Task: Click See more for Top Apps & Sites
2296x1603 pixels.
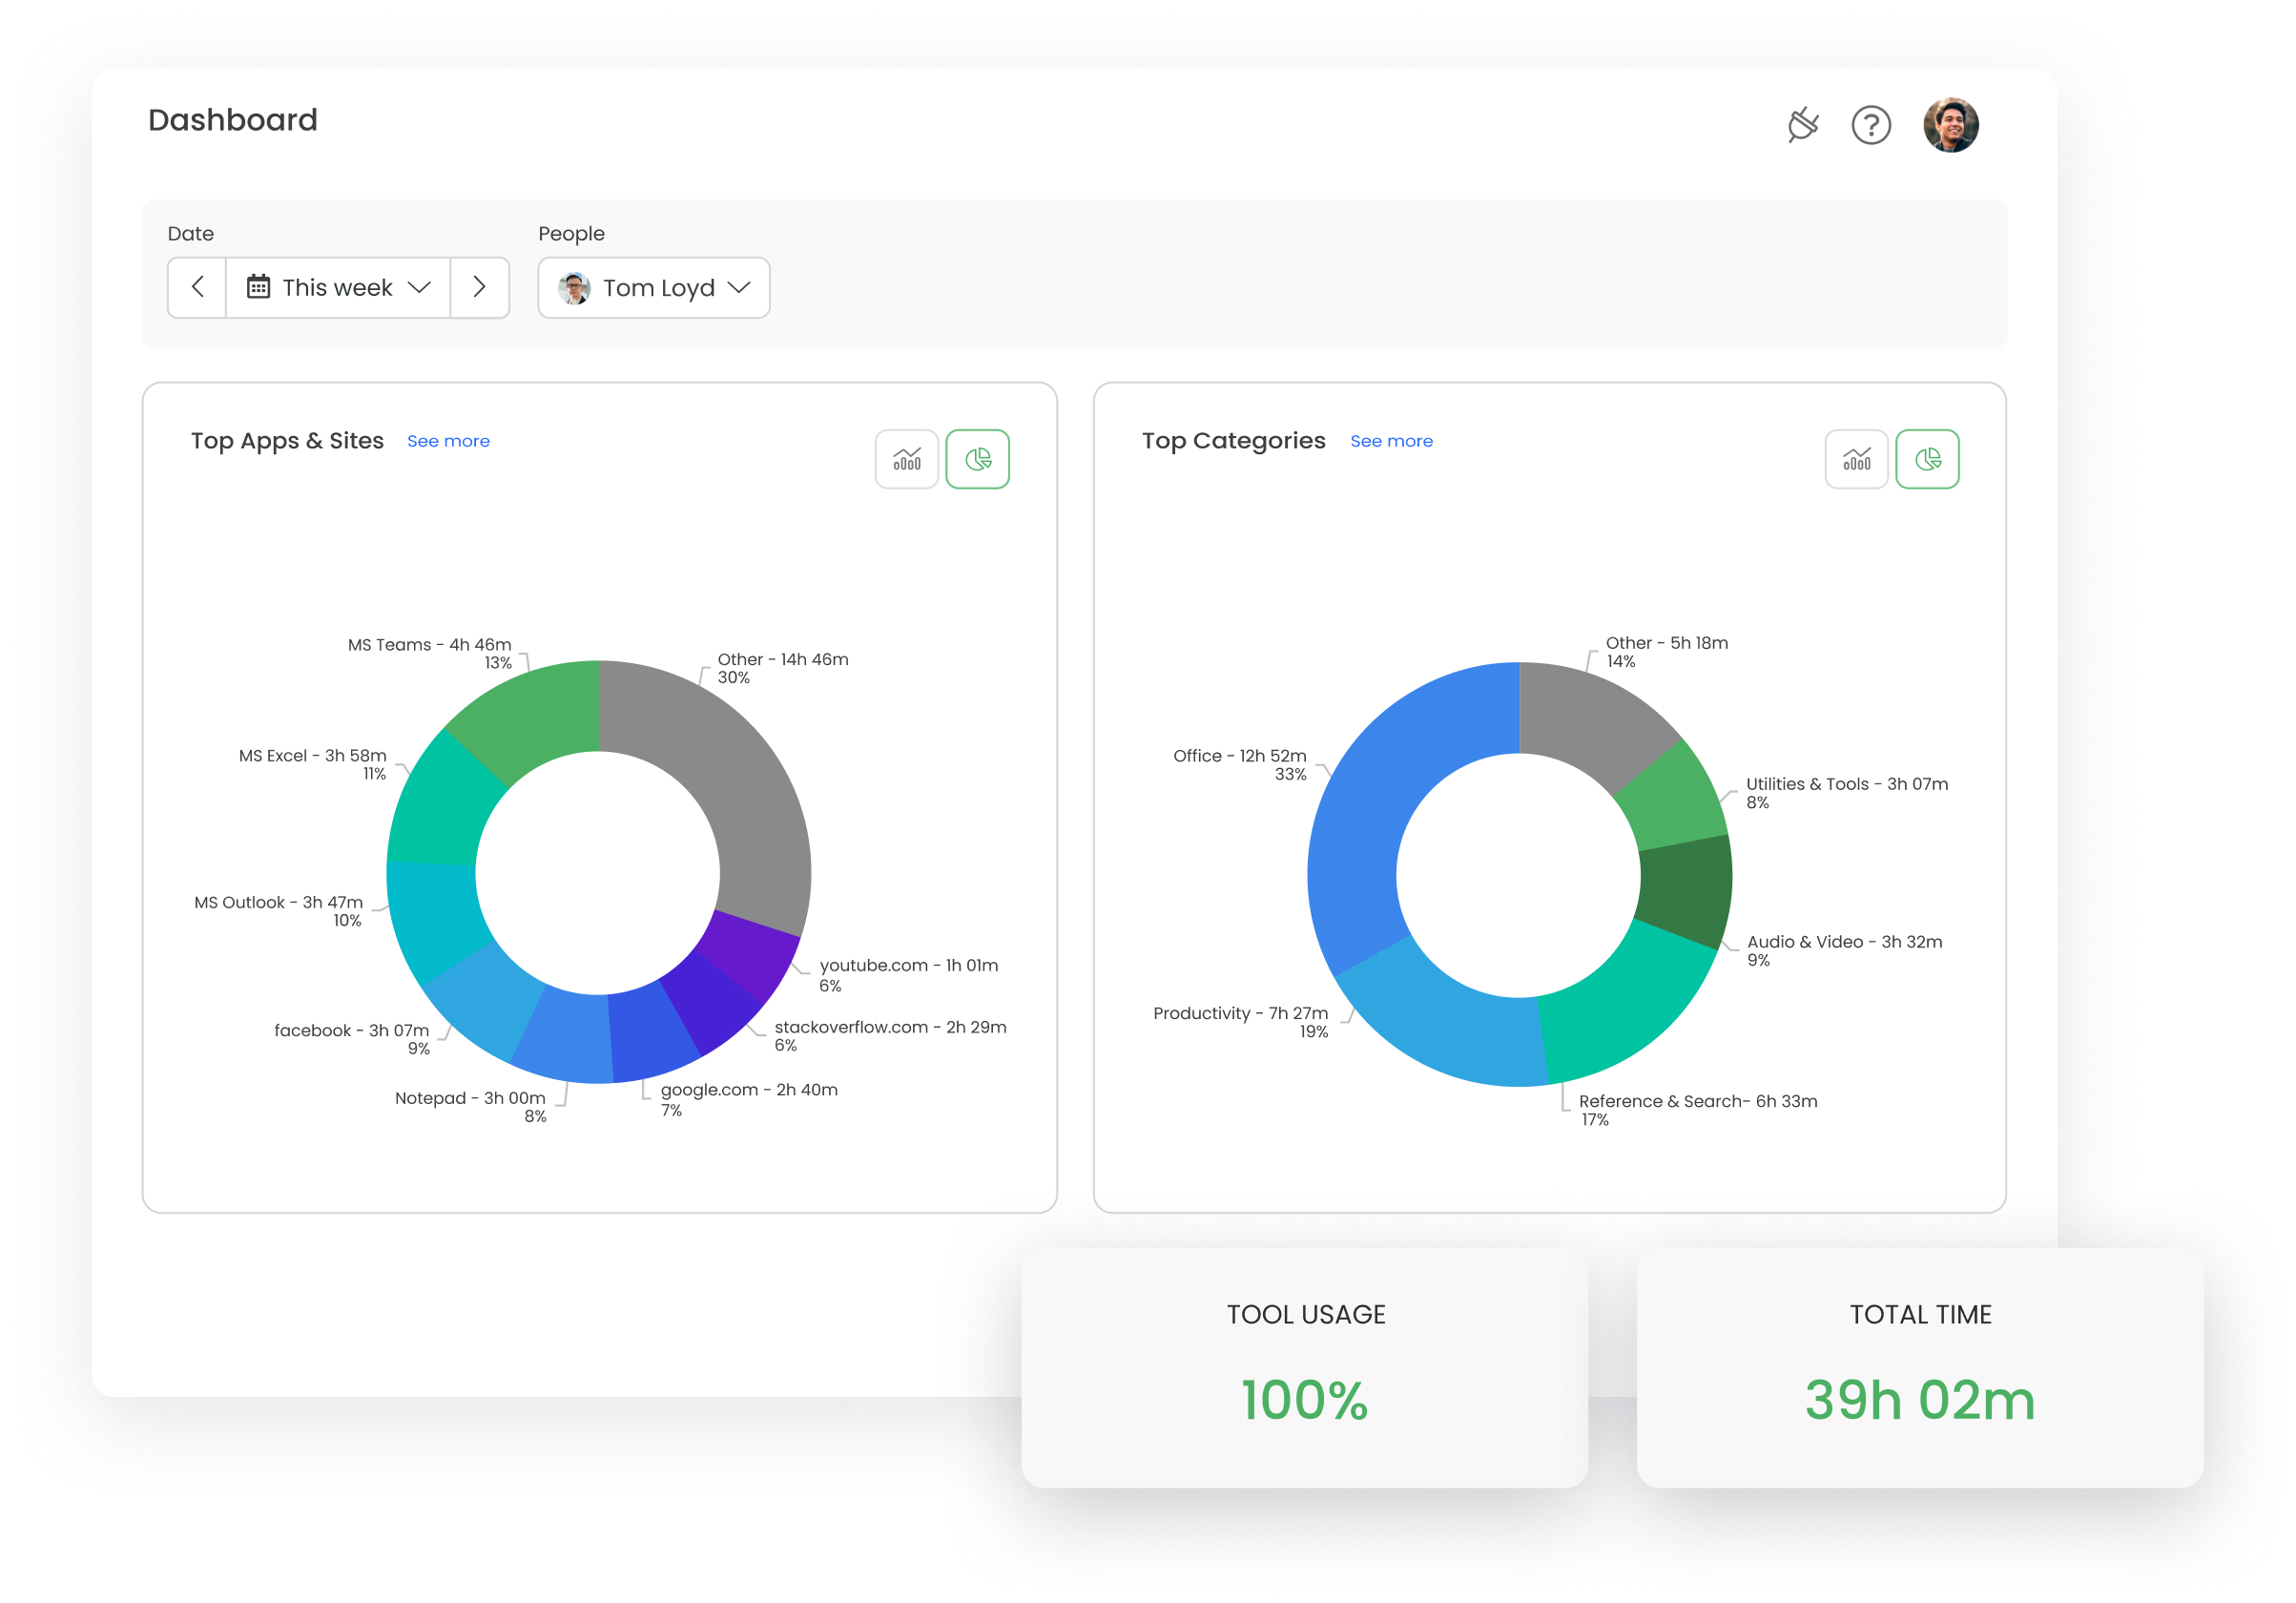Action: click(x=444, y=440)
